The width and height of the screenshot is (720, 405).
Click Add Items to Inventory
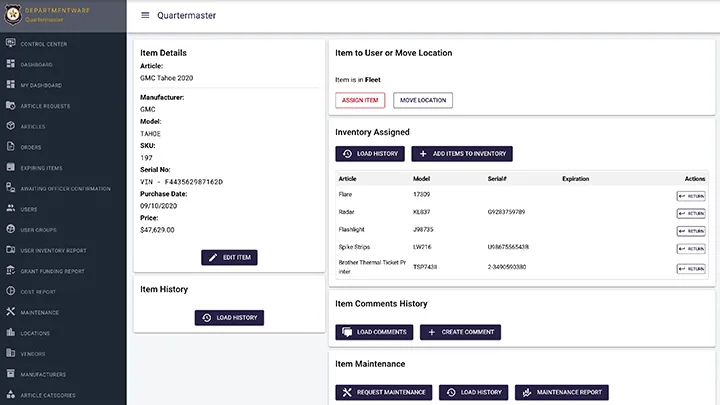(x=462, y=154)
